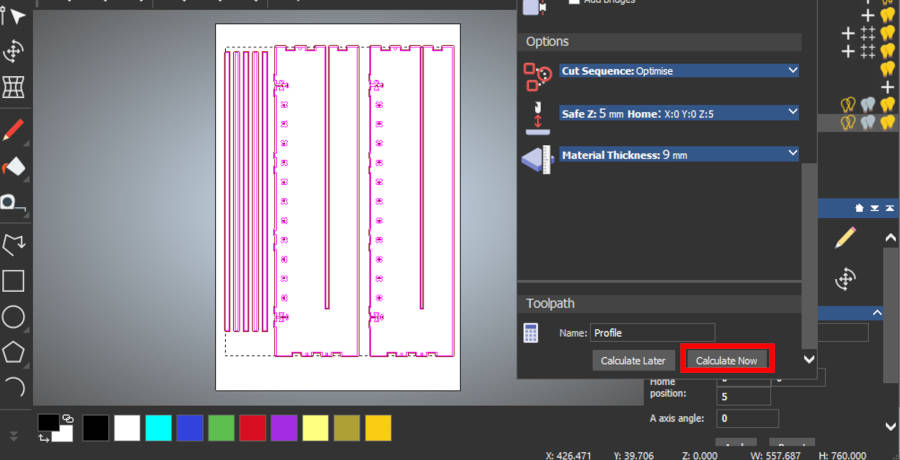The width and height of the screenshot is (900, 460).
Task: Collapse section with up chevron beside pencil icon
Action: click(890, 237)
